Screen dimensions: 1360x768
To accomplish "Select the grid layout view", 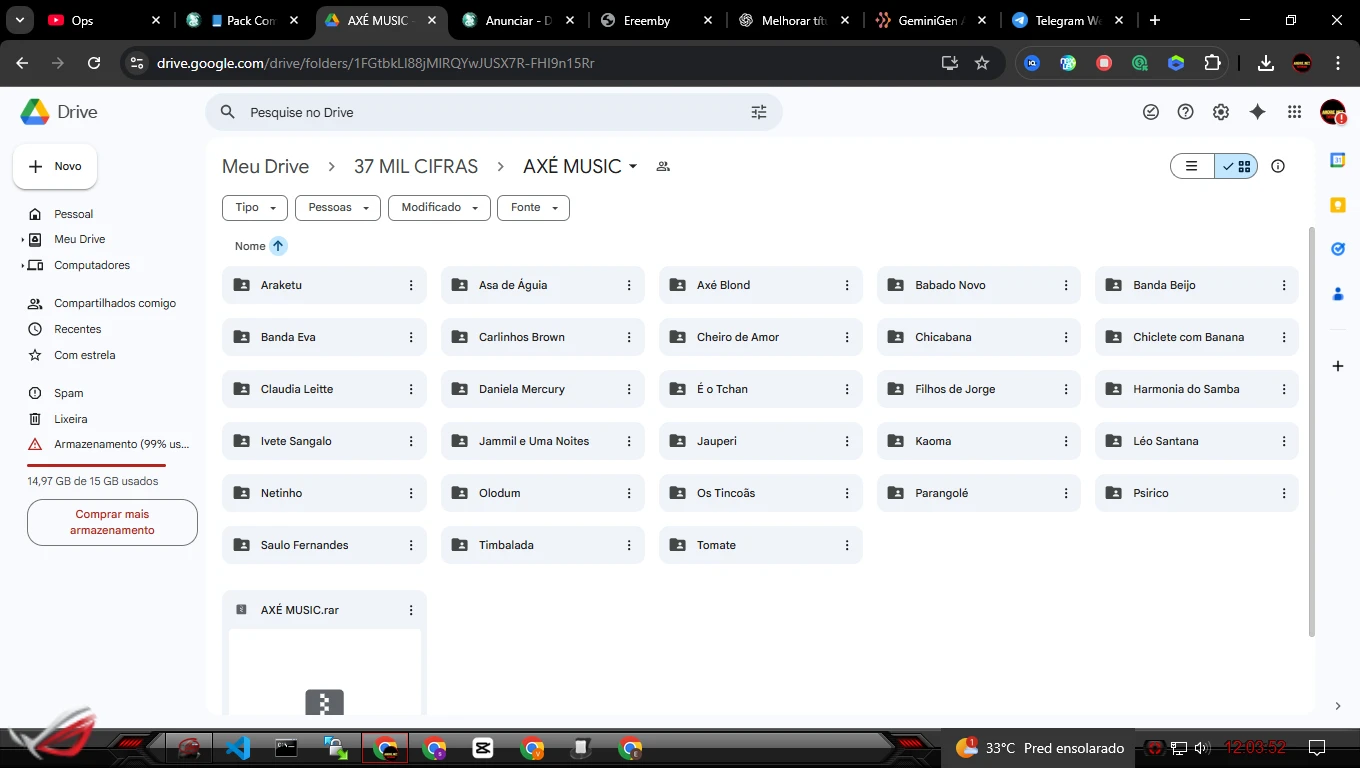I will click(x=1237, y=166).
